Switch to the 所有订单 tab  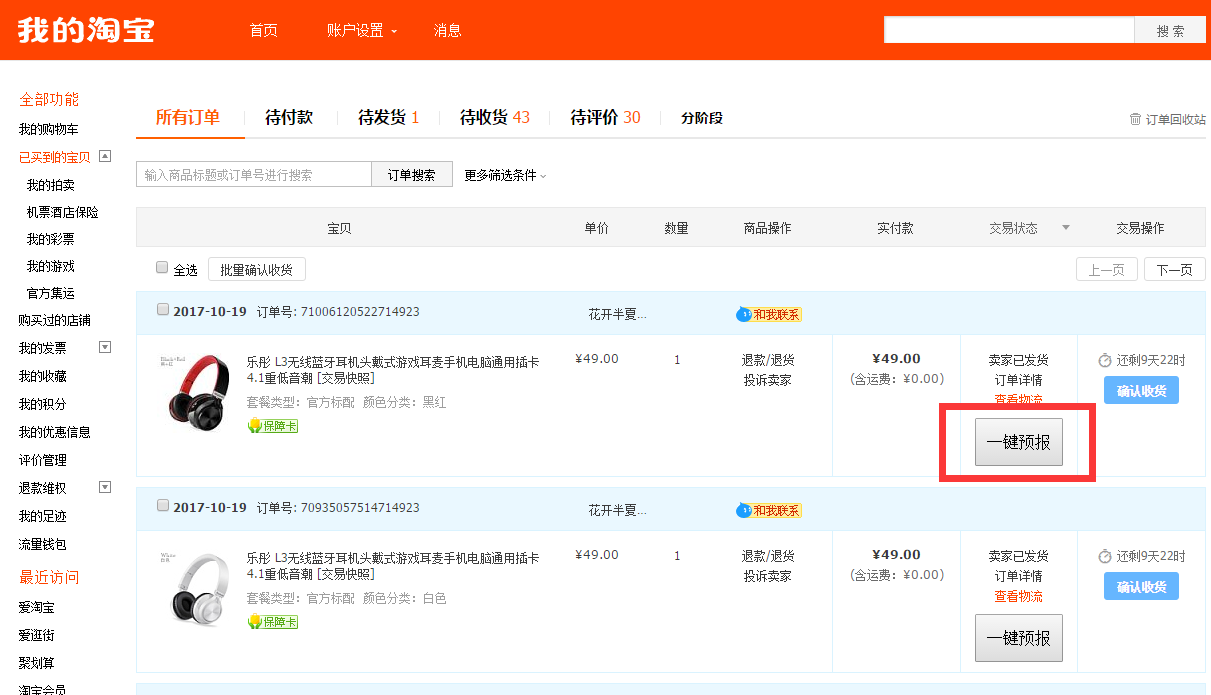188,118
